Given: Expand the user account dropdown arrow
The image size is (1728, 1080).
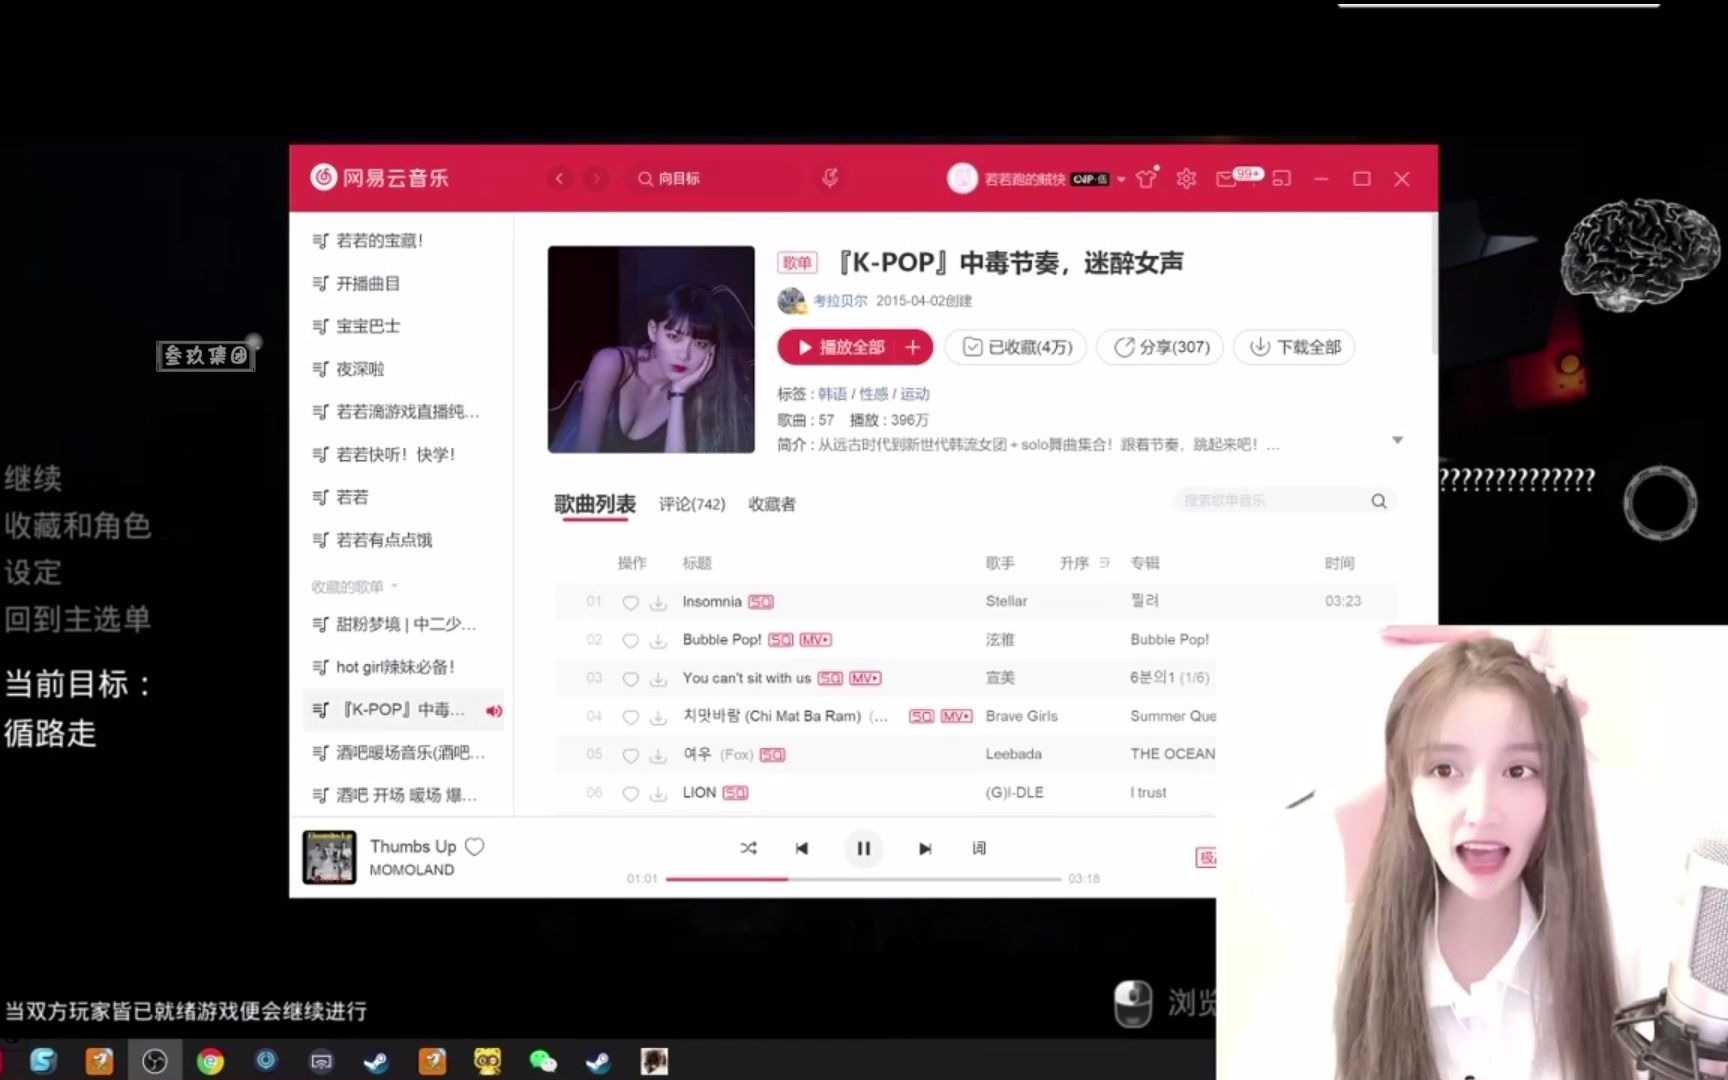Looking at the screenshot, I should click(x=1121, y=179).
